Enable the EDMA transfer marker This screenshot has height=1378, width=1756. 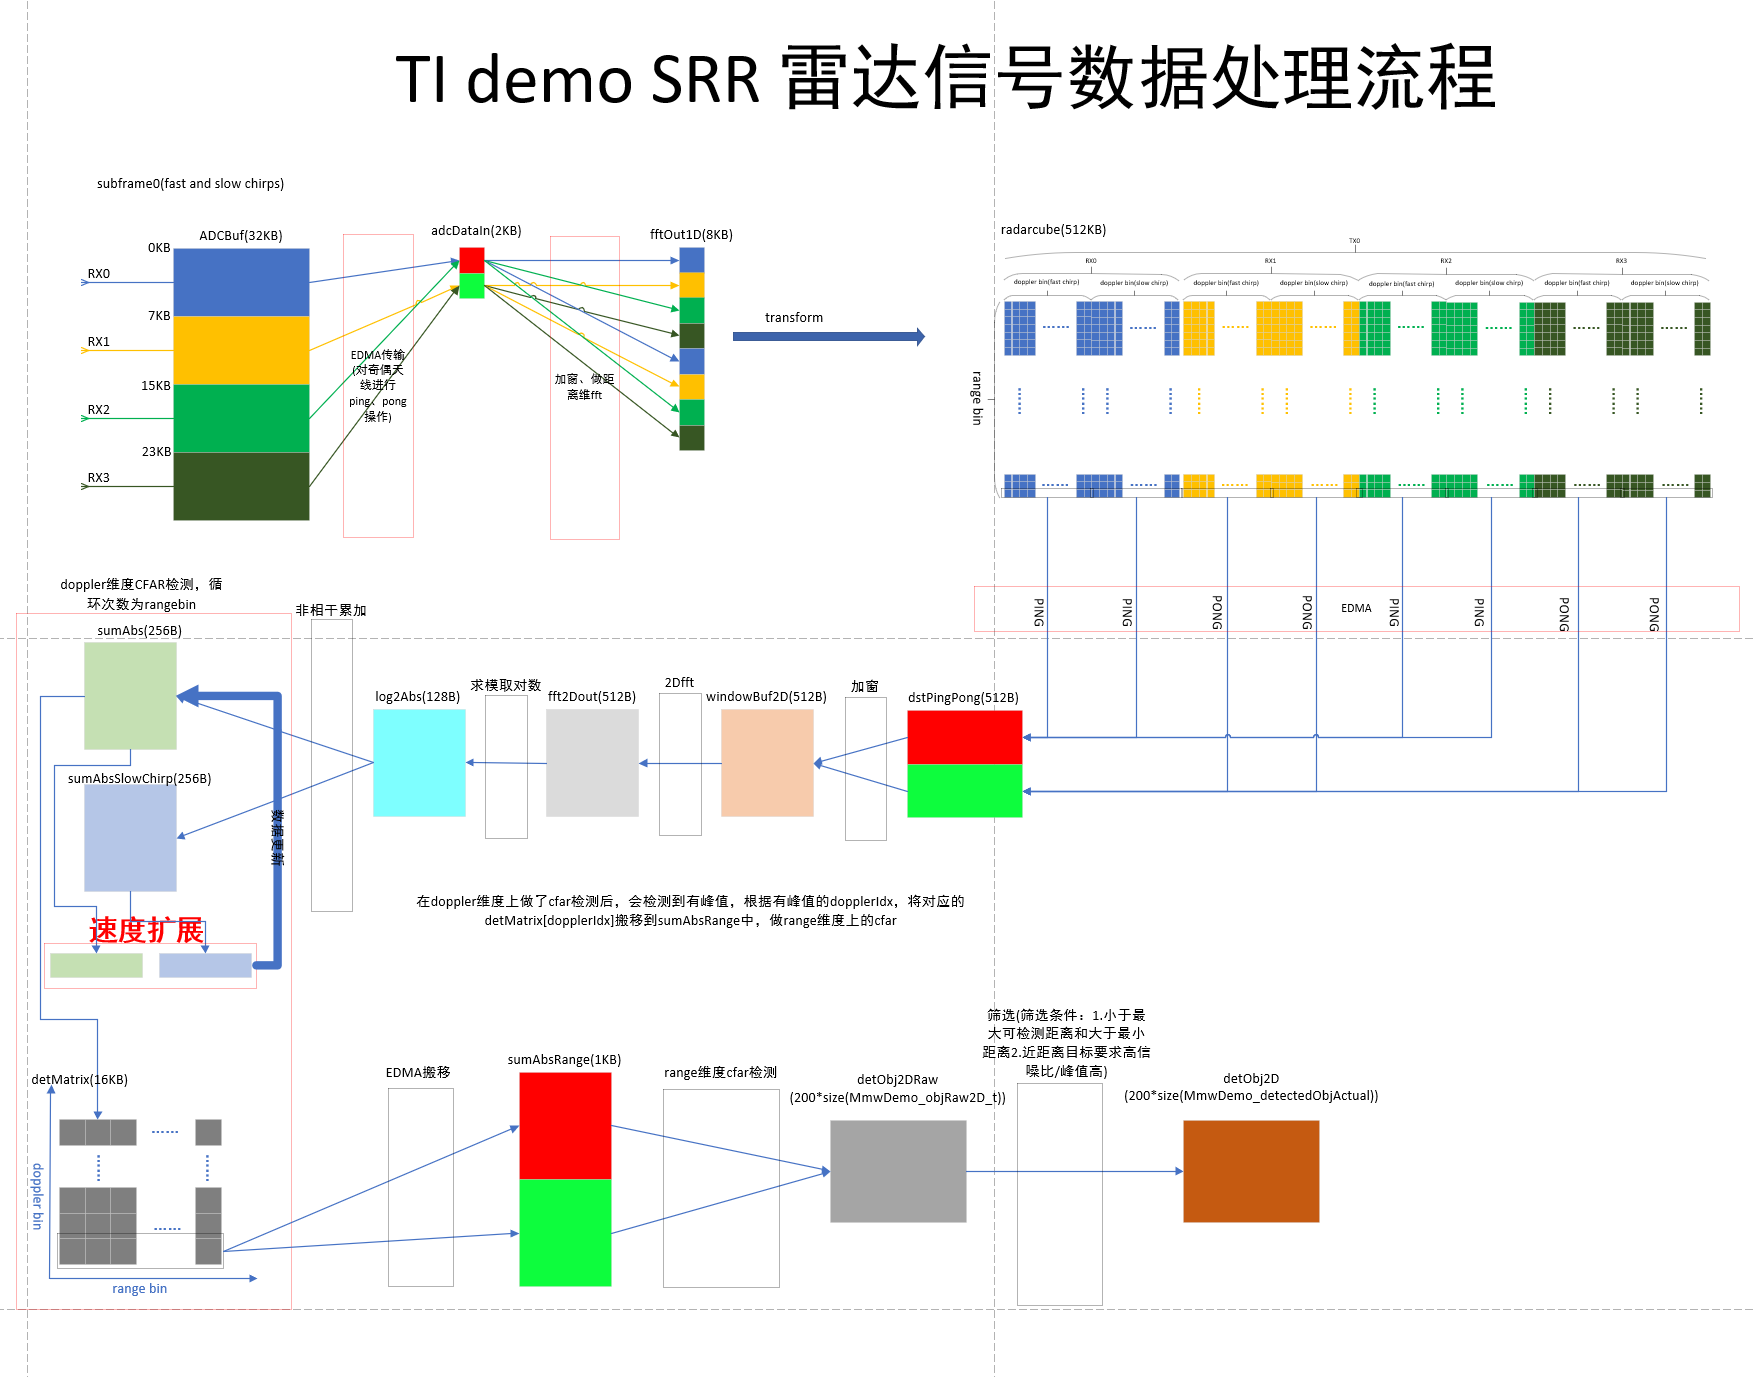click(x=1356, y=607)
